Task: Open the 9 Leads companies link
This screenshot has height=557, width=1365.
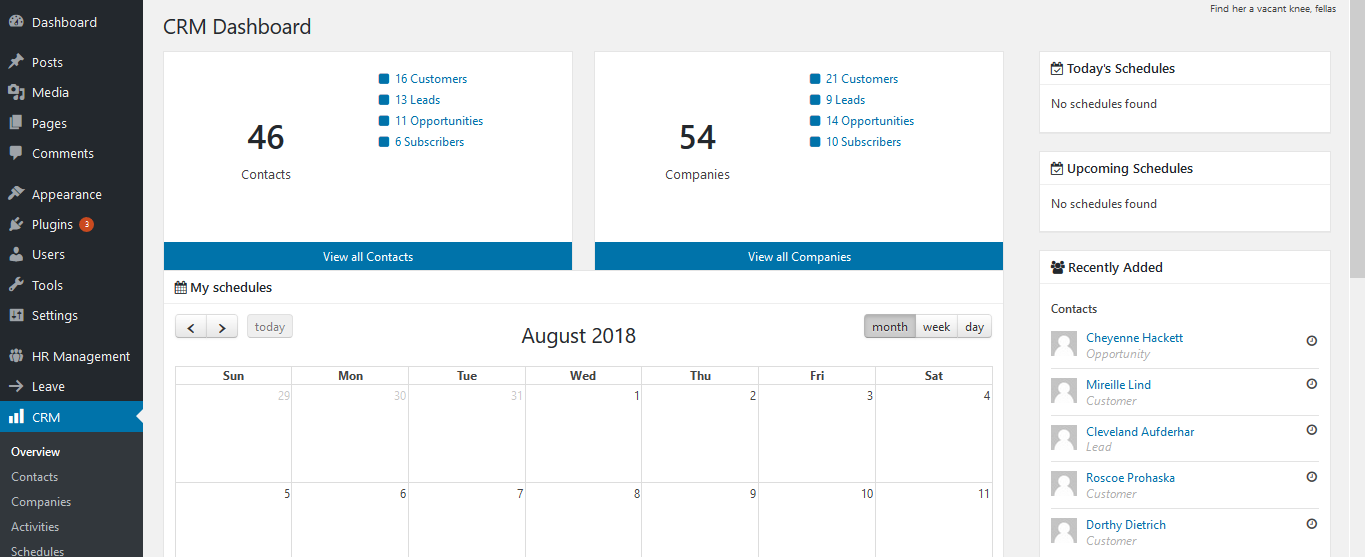Action: pyautogui.click(x=846, y=100)
